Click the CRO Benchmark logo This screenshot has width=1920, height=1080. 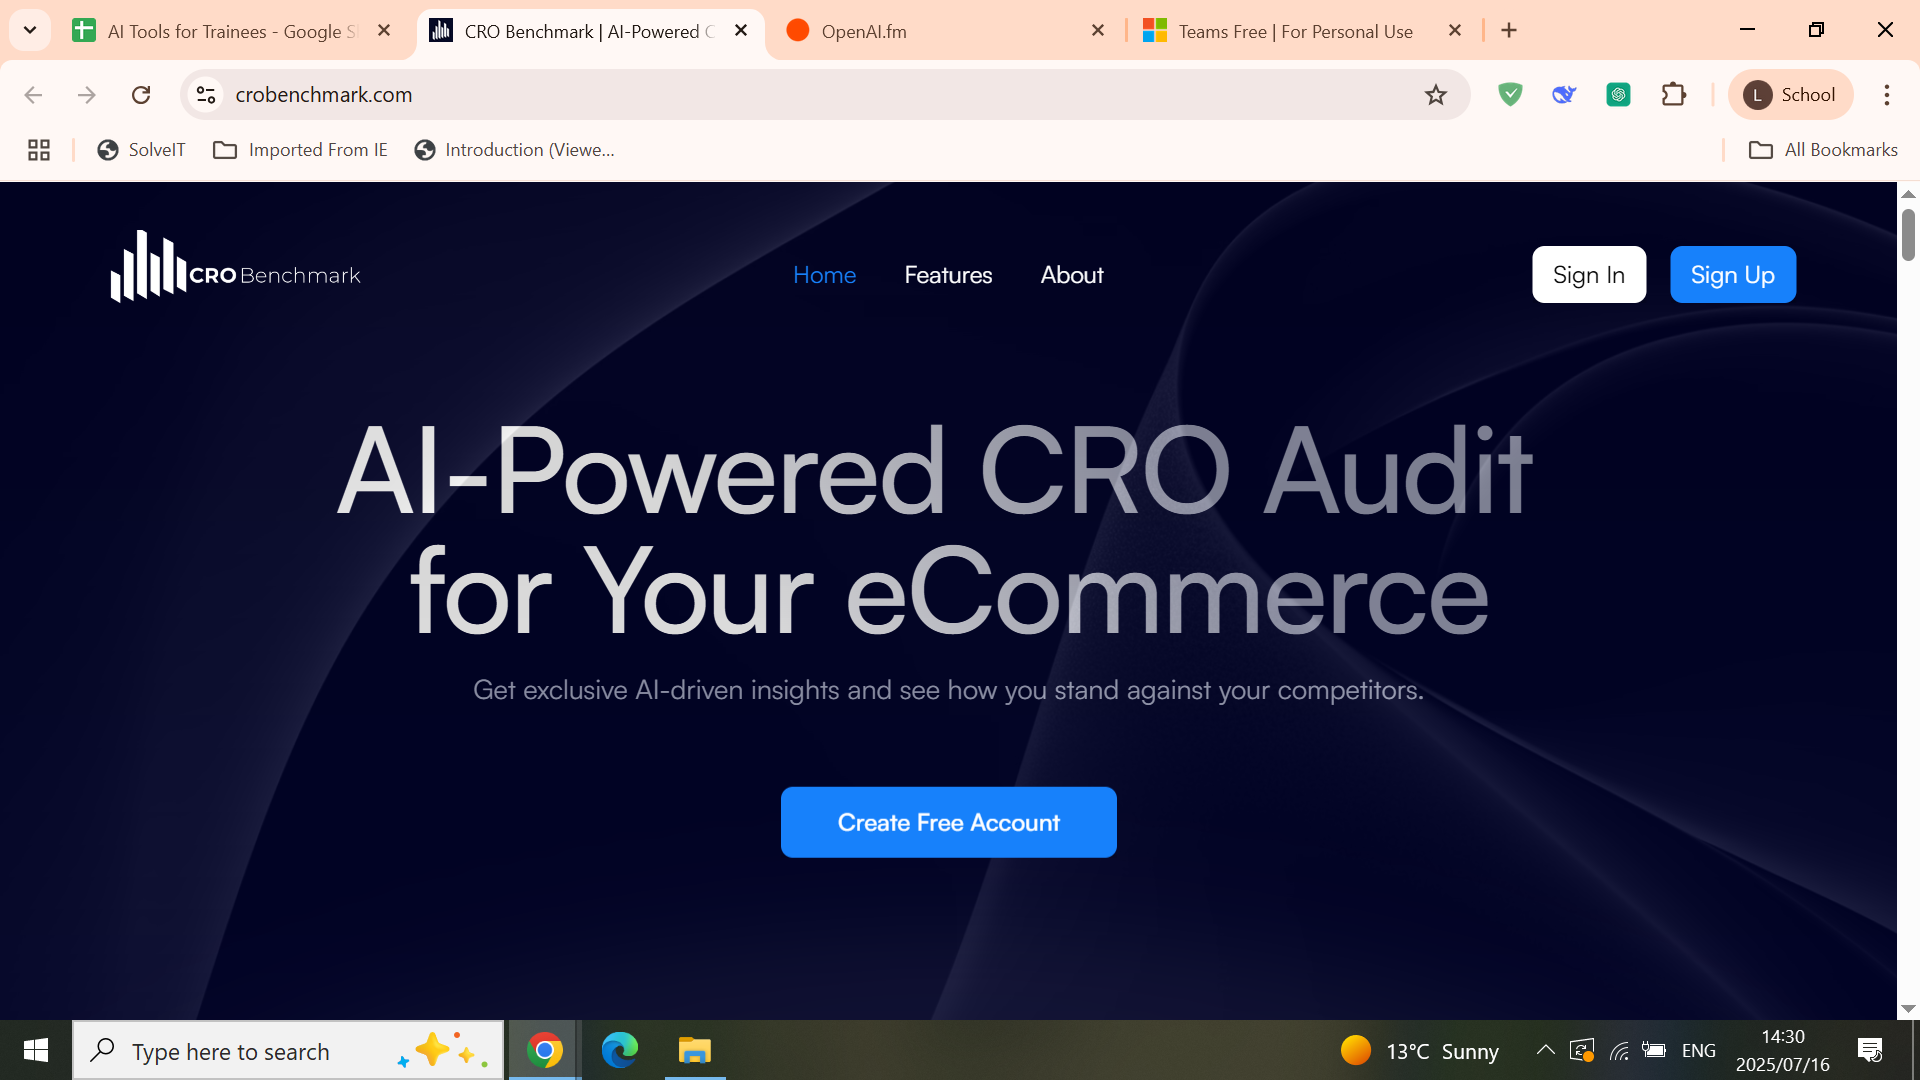coord(235,267)
